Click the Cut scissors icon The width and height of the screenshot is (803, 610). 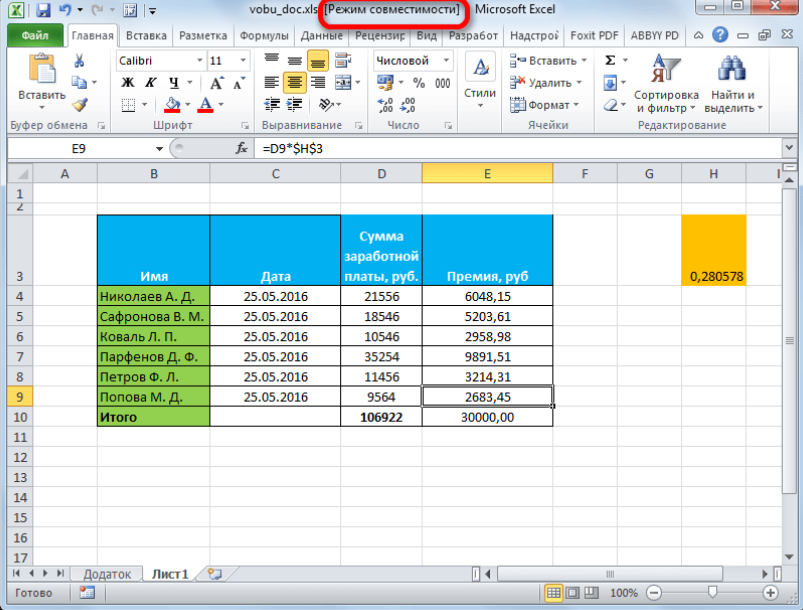(81, 61)
